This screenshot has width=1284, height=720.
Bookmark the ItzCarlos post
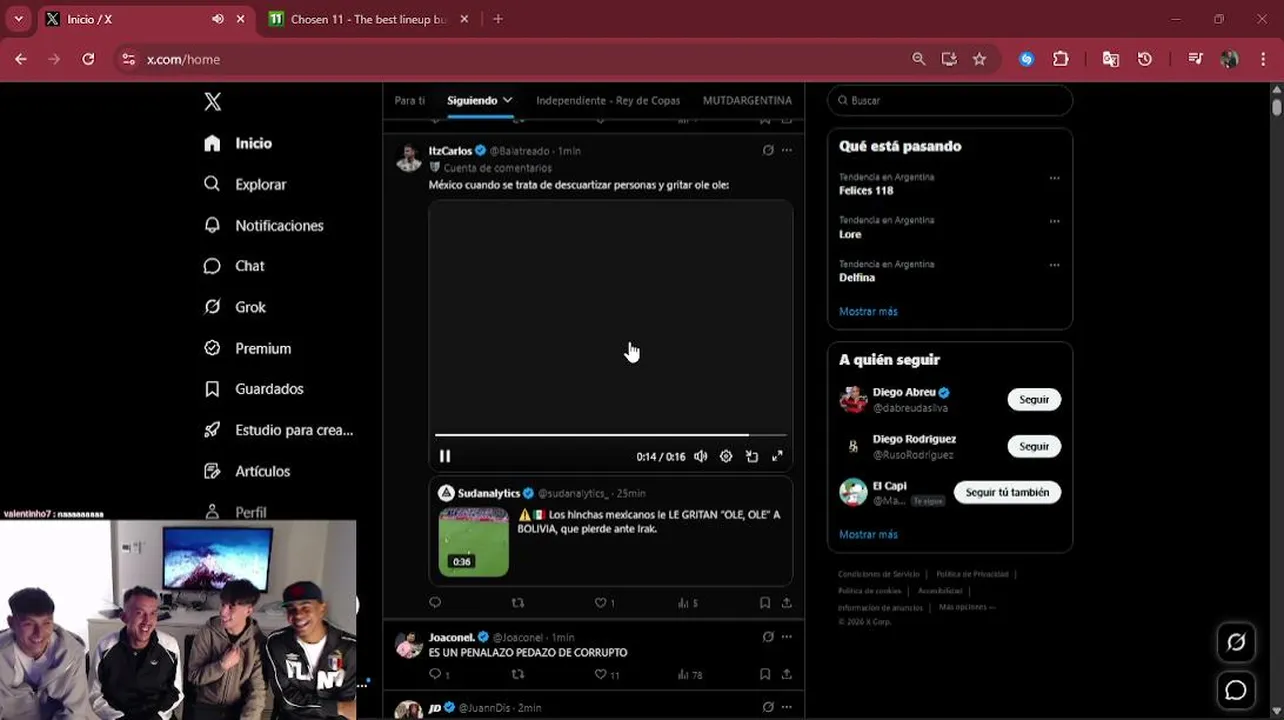[x=765, y=603]
